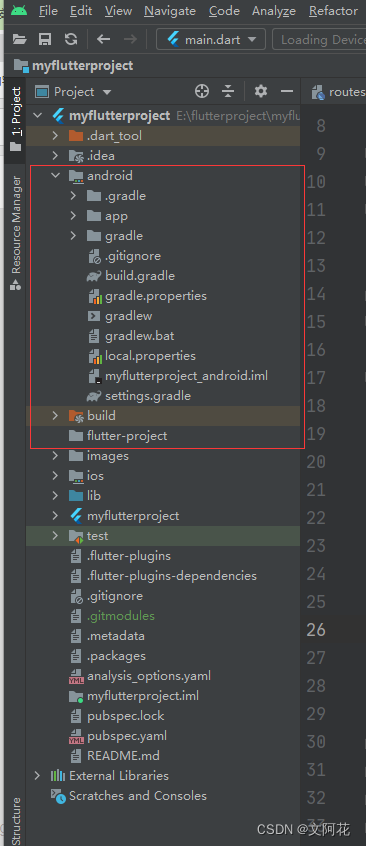Open the Project view type dropdown
Viewport: 366px width, 846px height.
pos(73,92)
